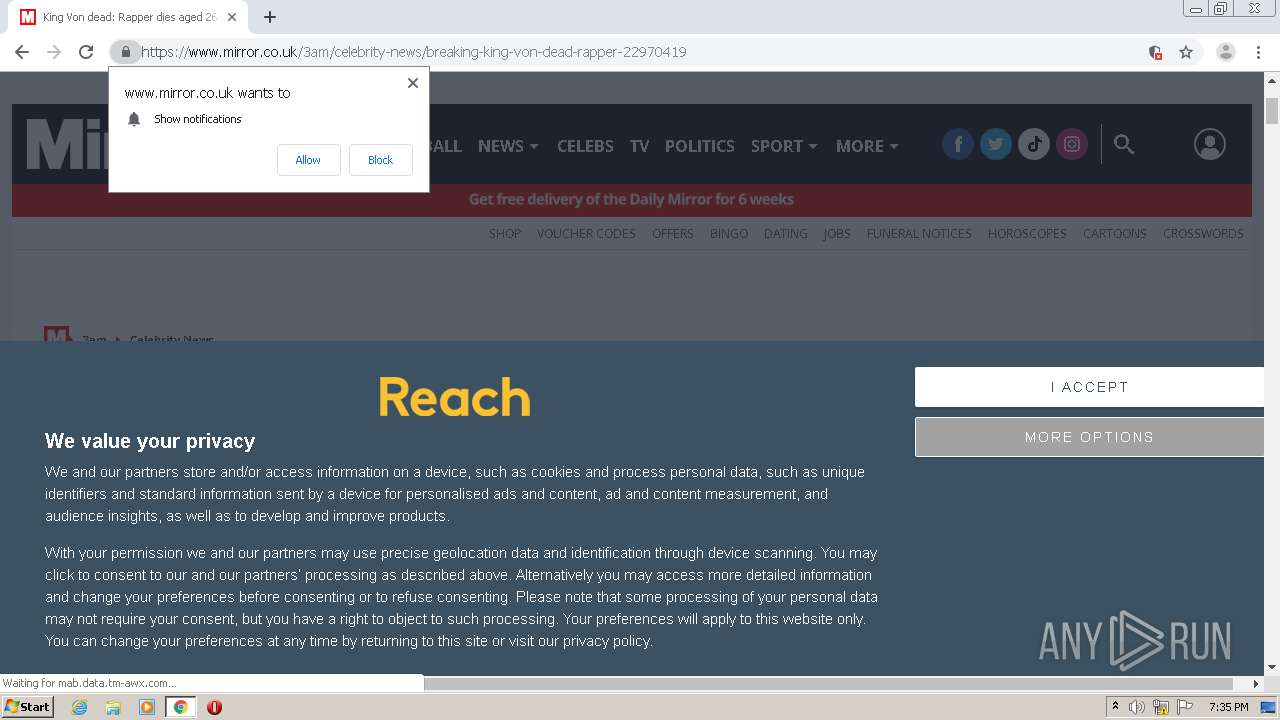The height and width of the screenshot is (720, 1280).
Task: Click the address bar URL field
Action: point(640,52)
